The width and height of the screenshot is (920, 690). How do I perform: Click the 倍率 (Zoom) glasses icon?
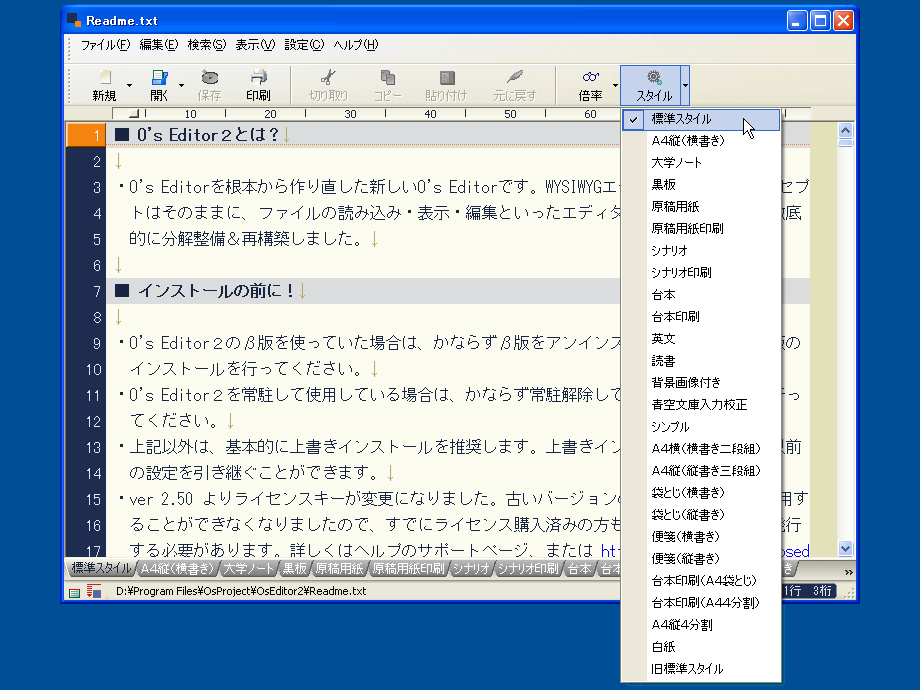point(590,77)
